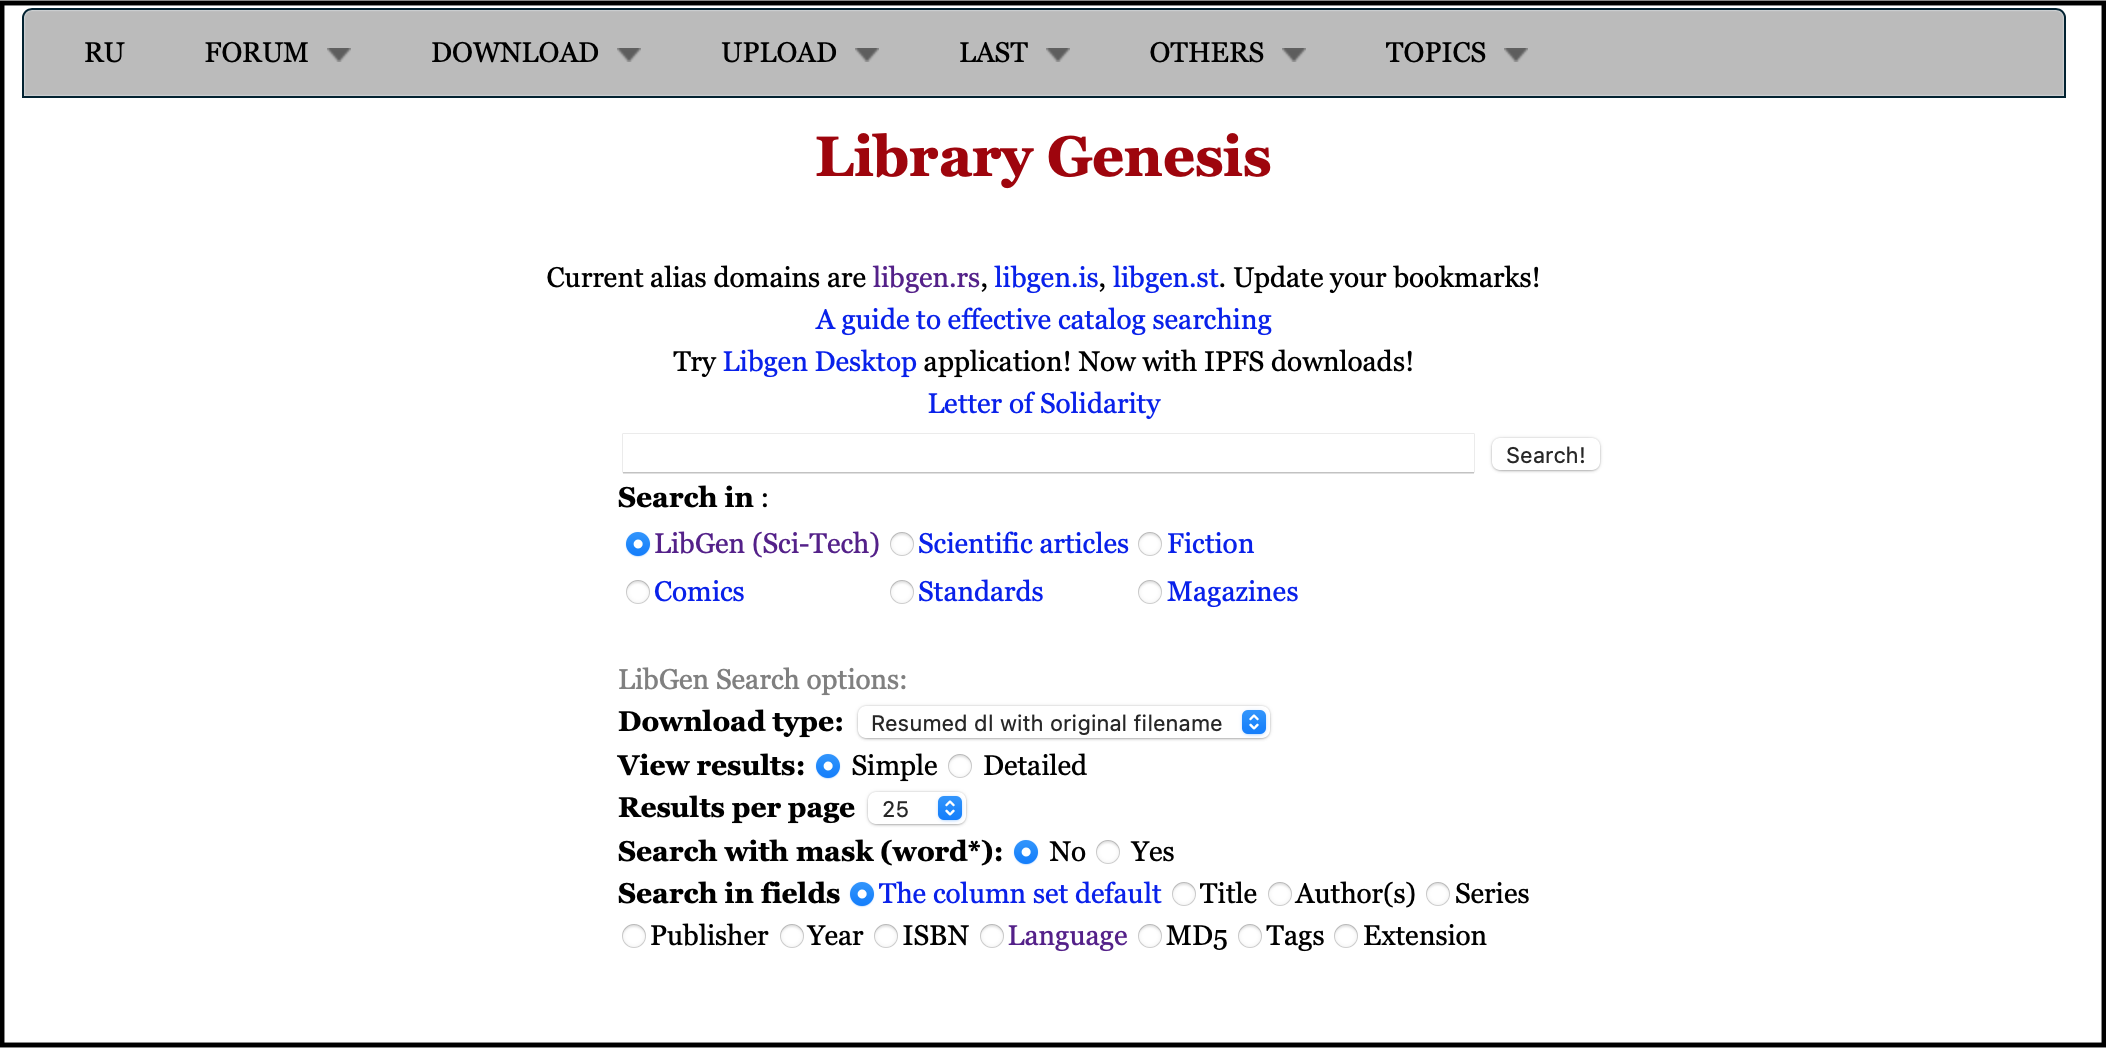Expand the arrow next to UPLOAD
The width and height of the screenshot is (2106, 1048).
[867, 55]
